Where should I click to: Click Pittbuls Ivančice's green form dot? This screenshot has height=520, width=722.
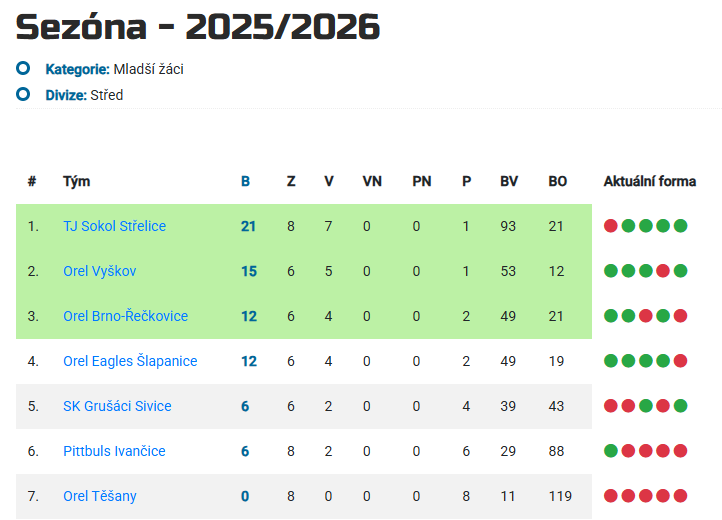coord(611,451)
